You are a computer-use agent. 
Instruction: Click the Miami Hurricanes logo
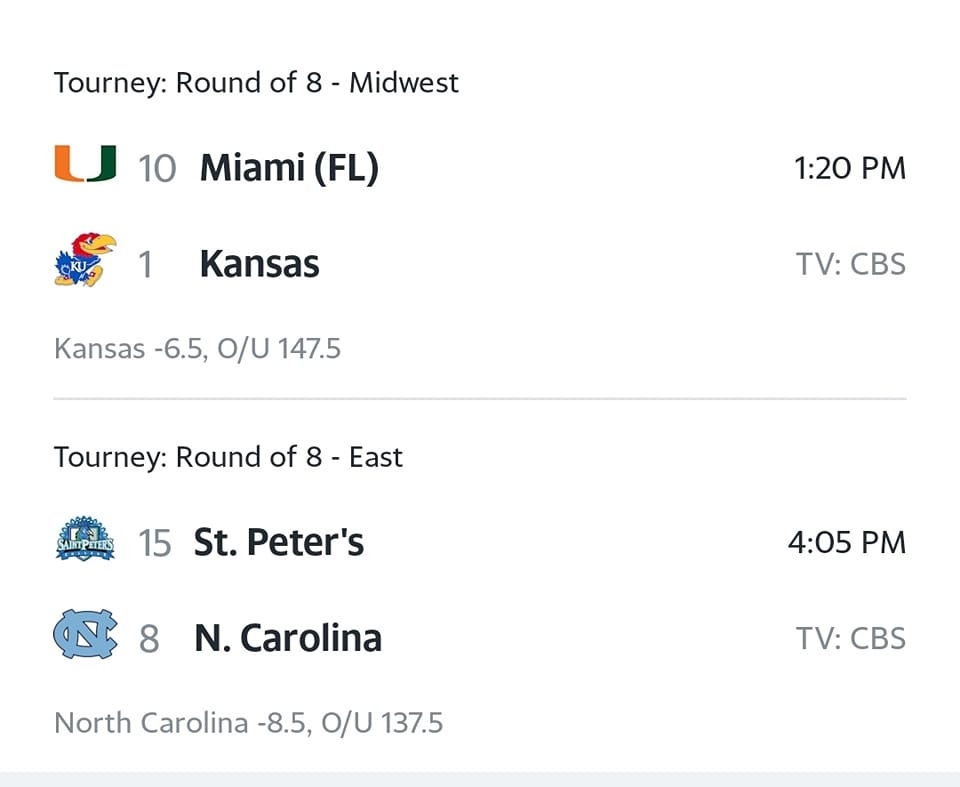click(x=85, y=166)
